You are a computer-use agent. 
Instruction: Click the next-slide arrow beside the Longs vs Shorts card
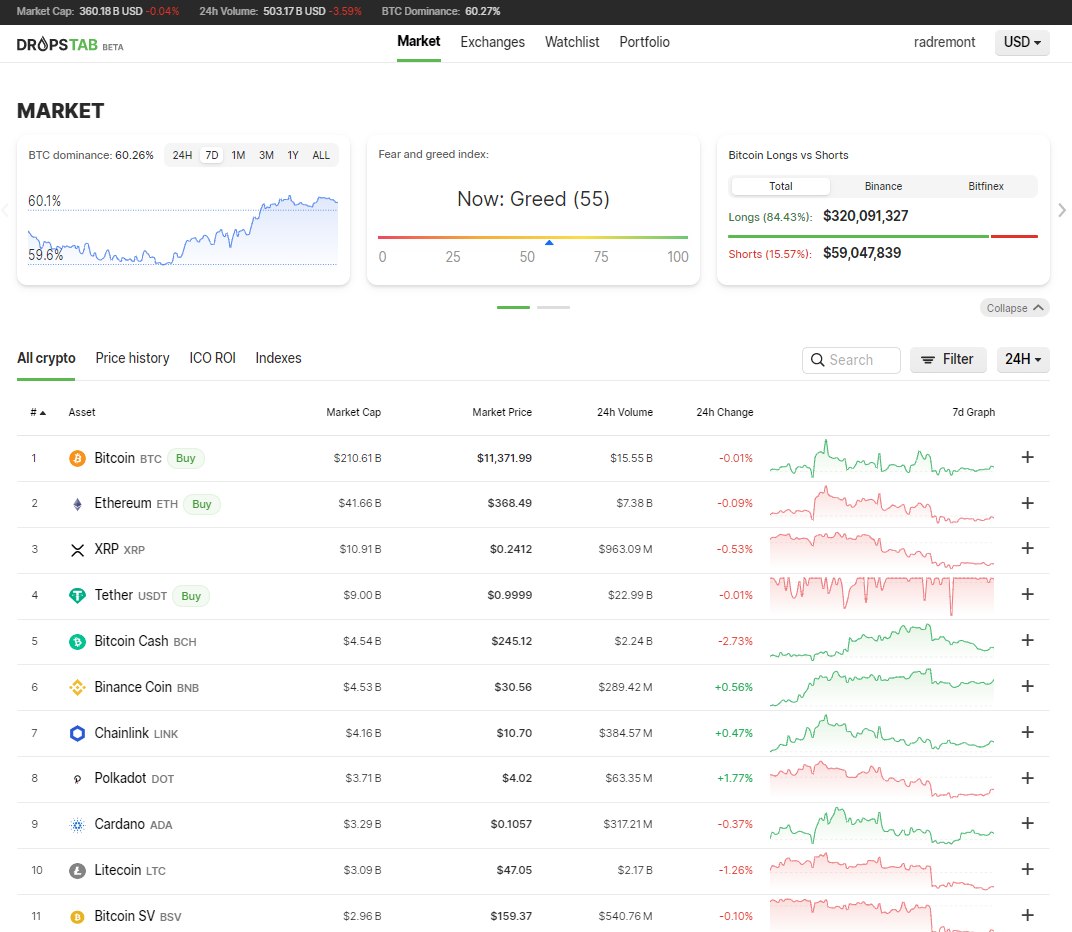click(x=1061, y=210)
